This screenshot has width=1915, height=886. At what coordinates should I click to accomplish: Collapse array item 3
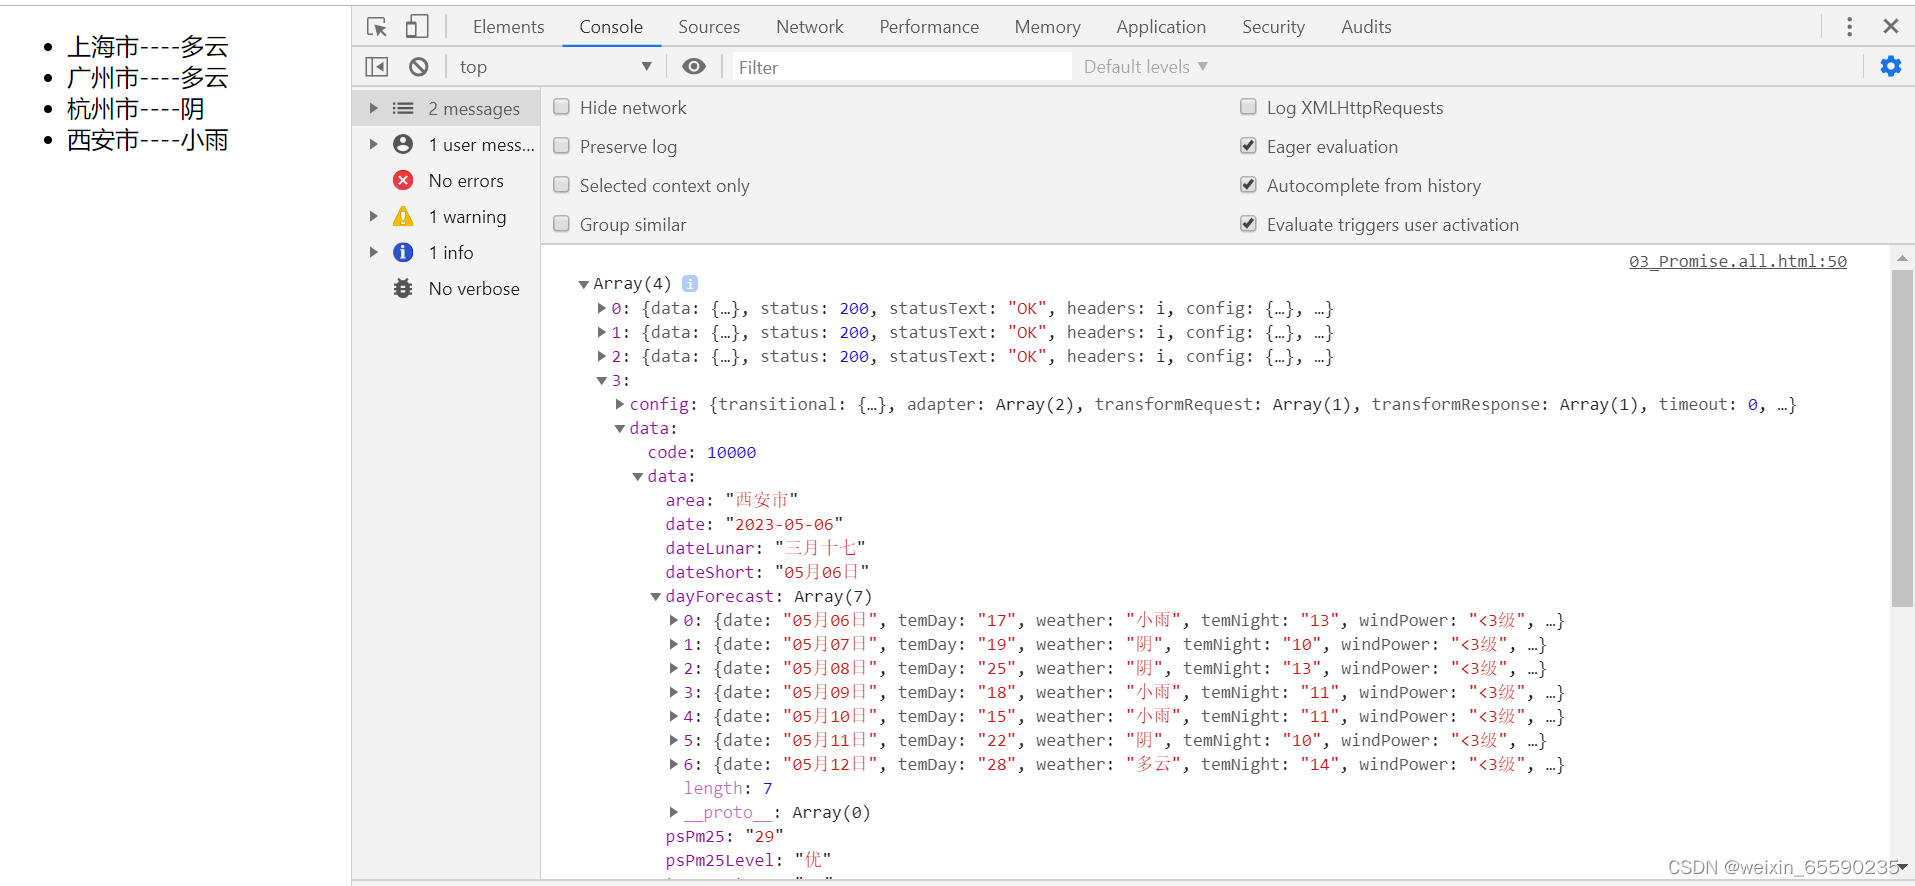tap(602, 381)
